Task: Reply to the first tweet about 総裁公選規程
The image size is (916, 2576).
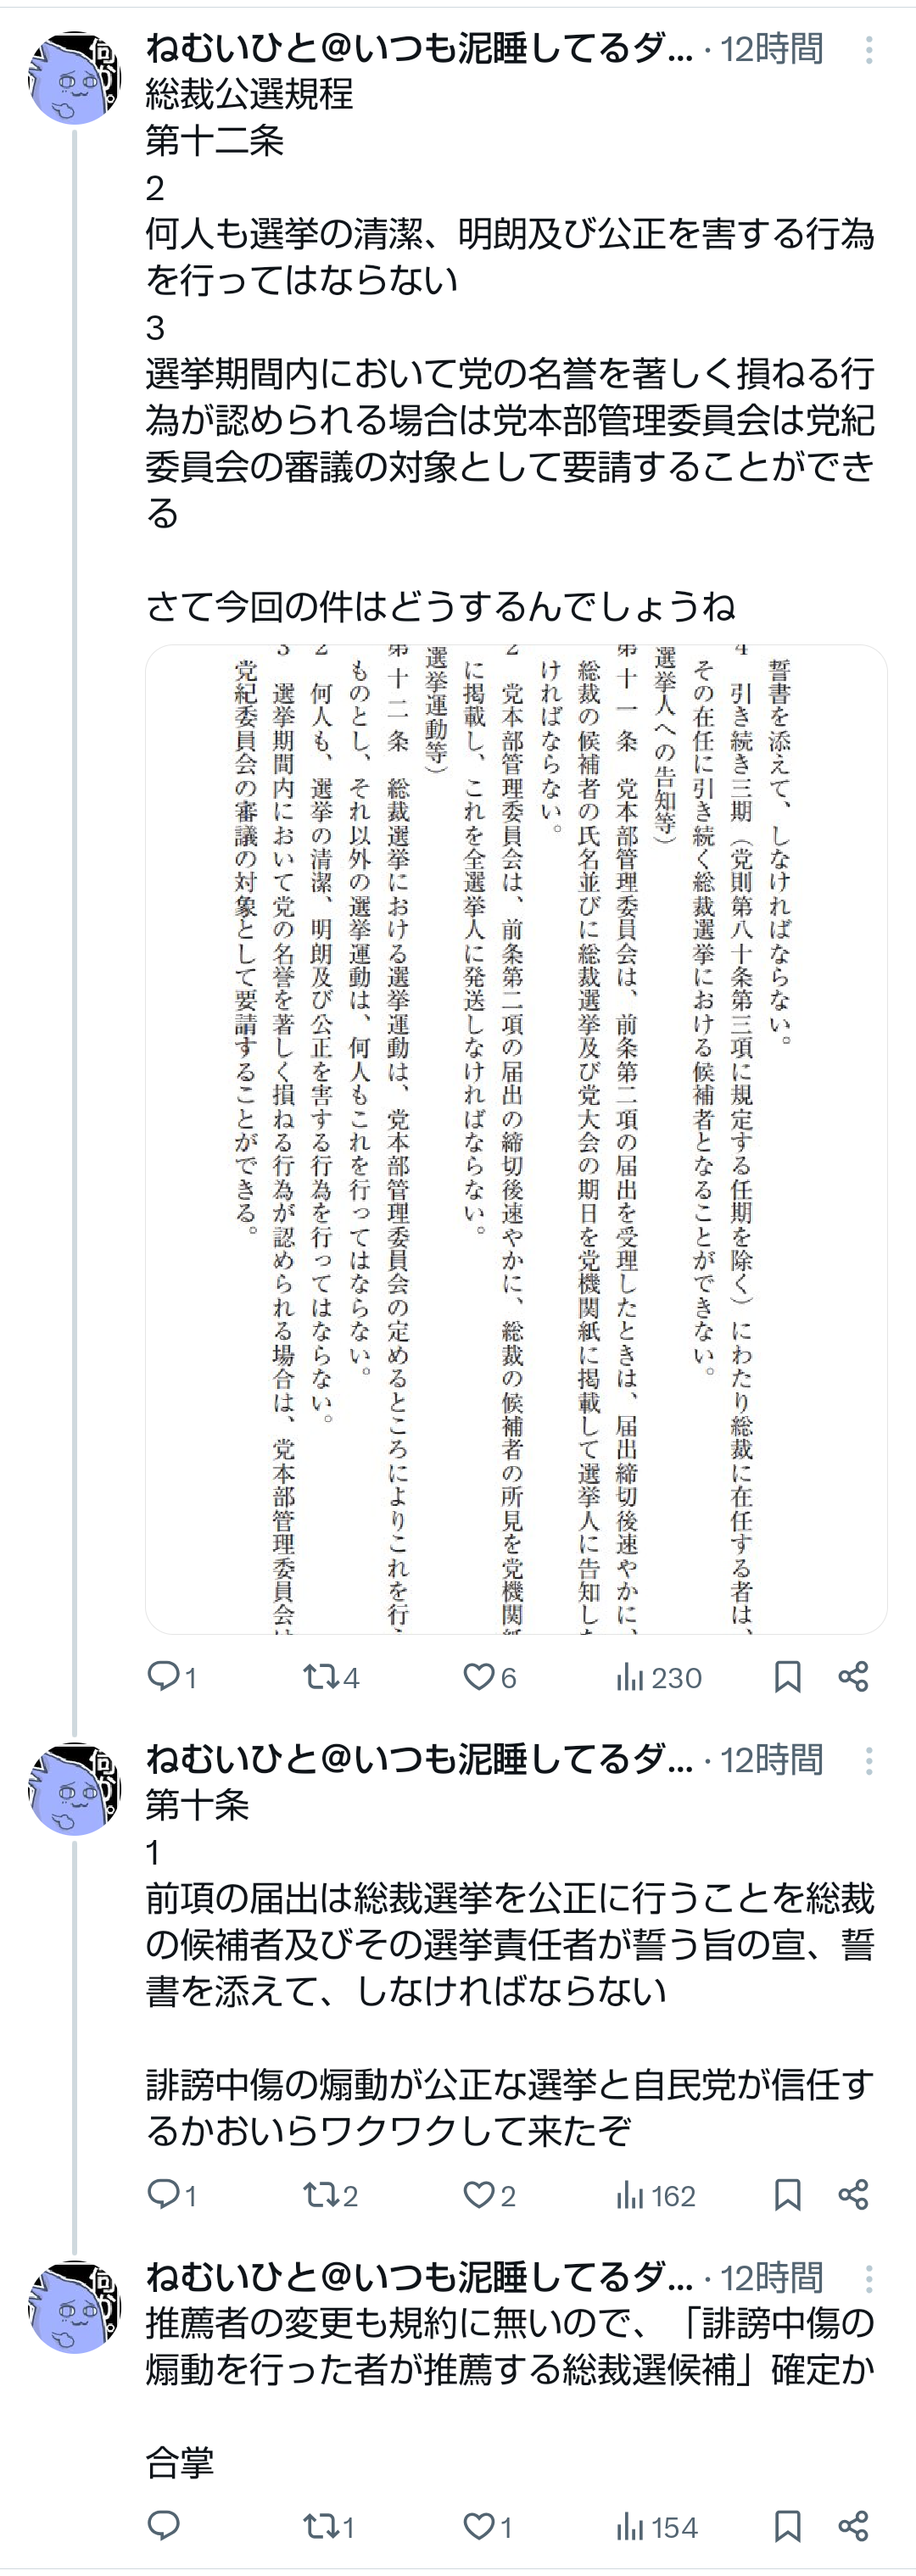Action: (163, 1676)
